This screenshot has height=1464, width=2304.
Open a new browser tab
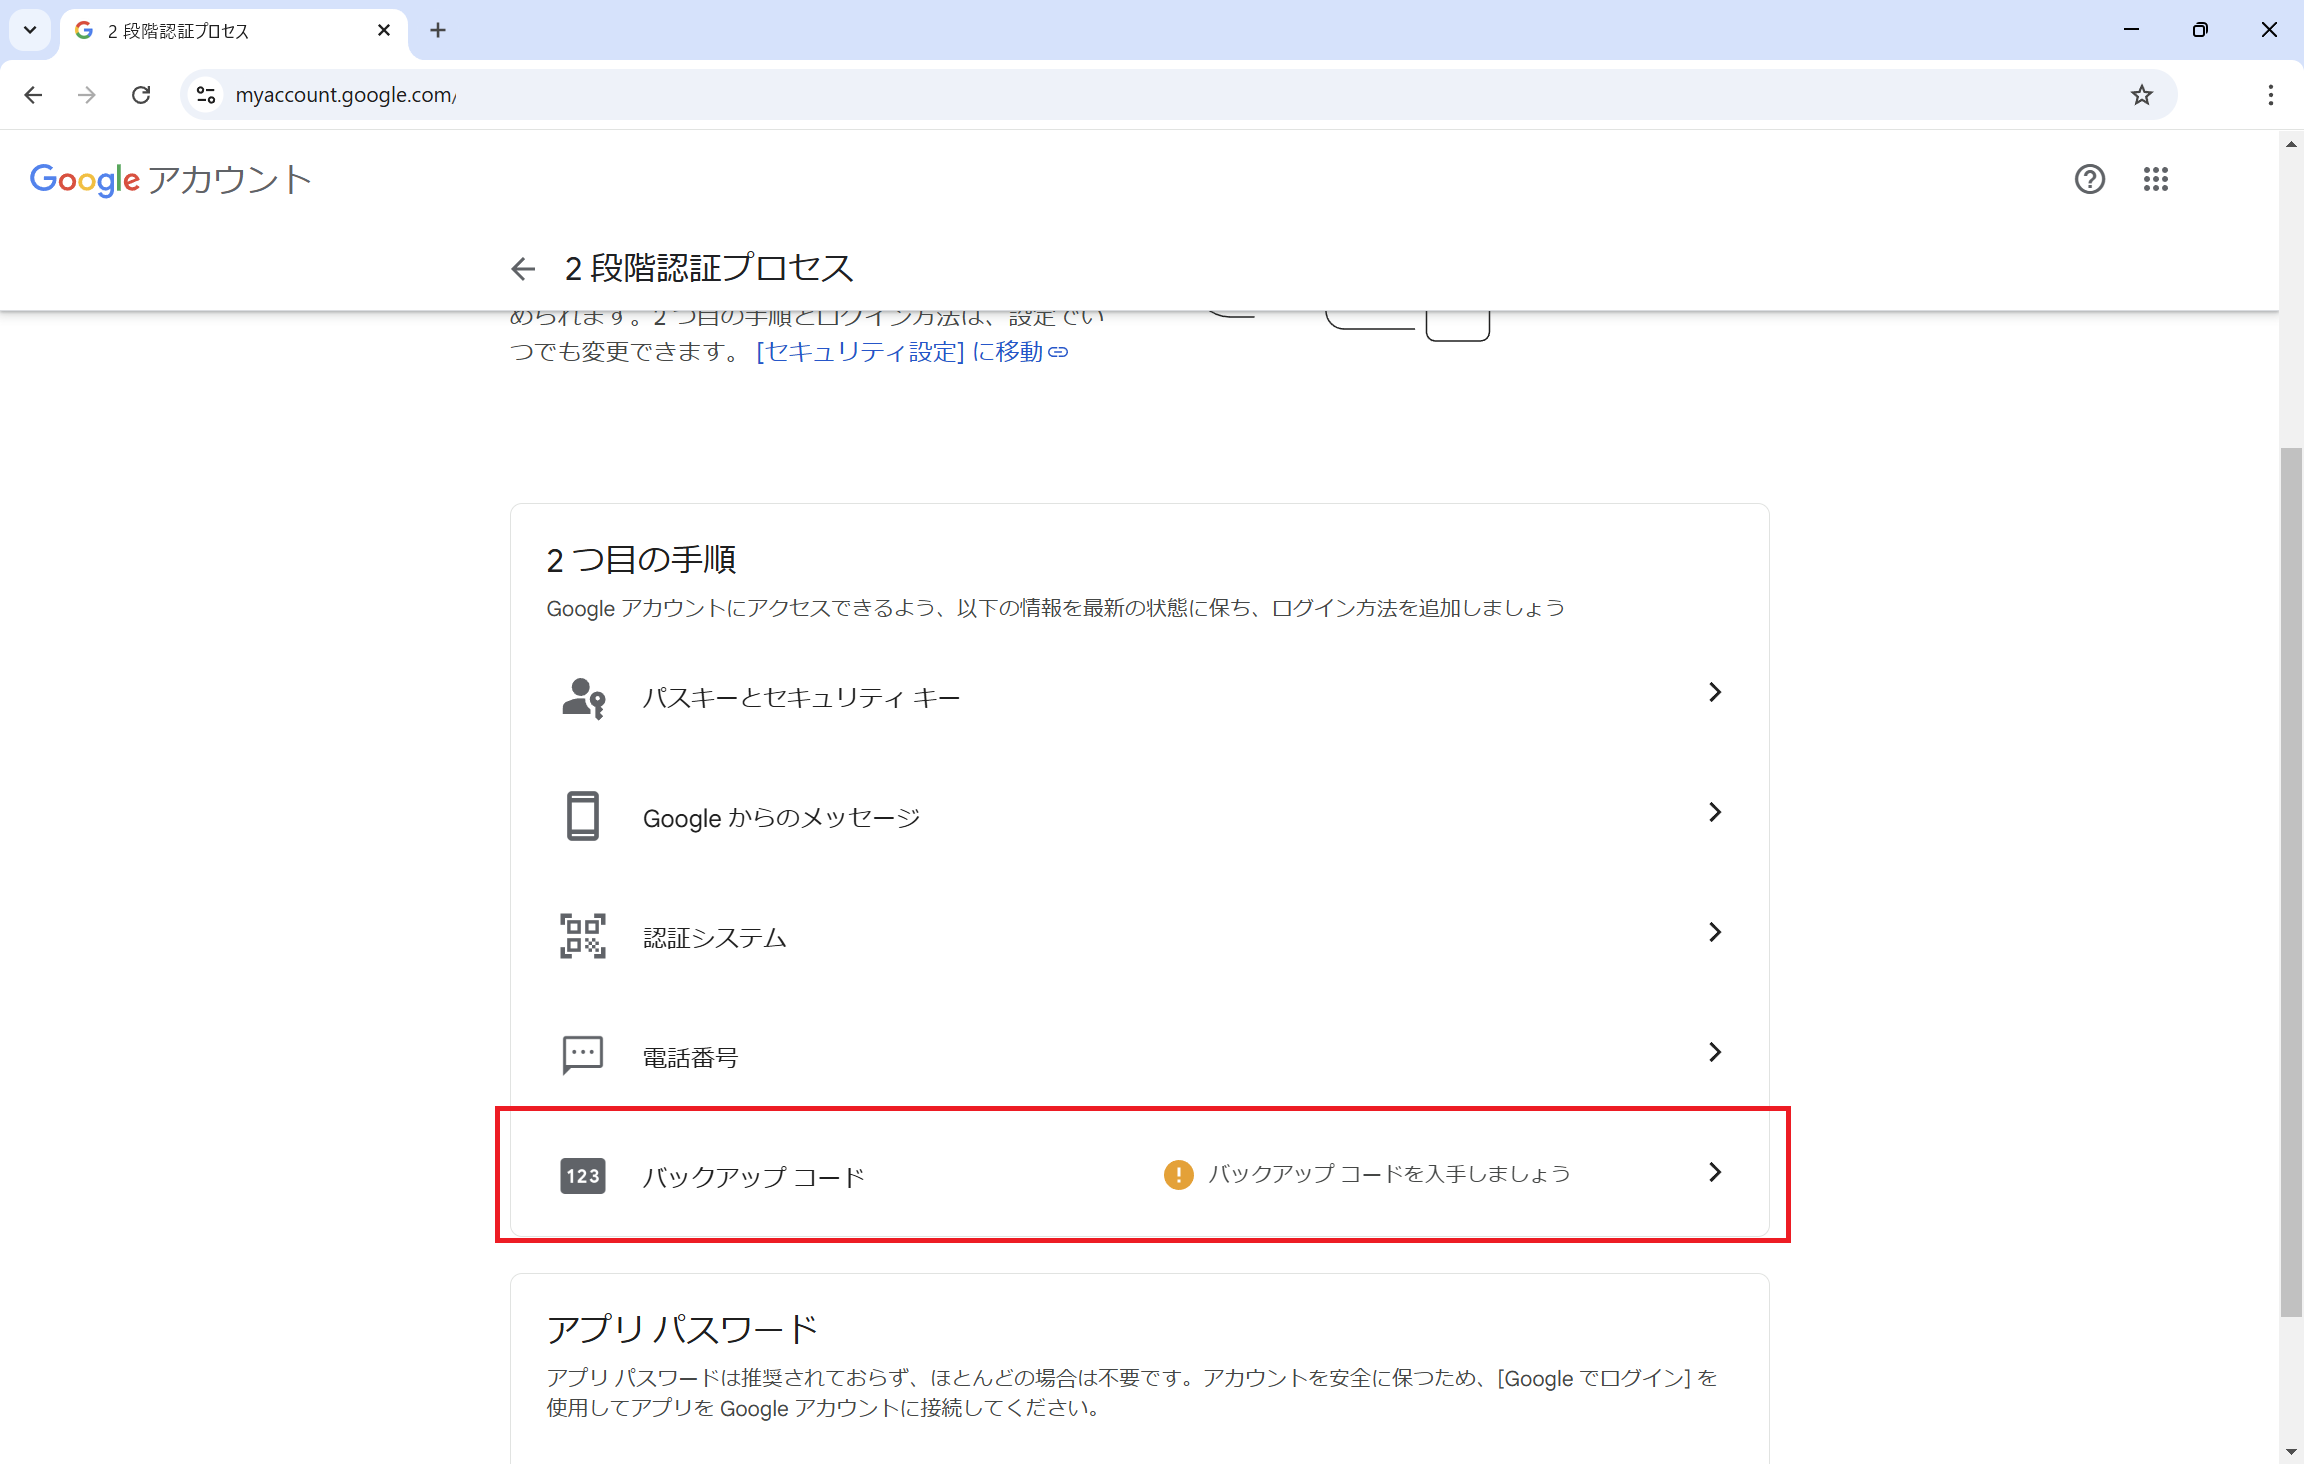(x=438, y=30)
